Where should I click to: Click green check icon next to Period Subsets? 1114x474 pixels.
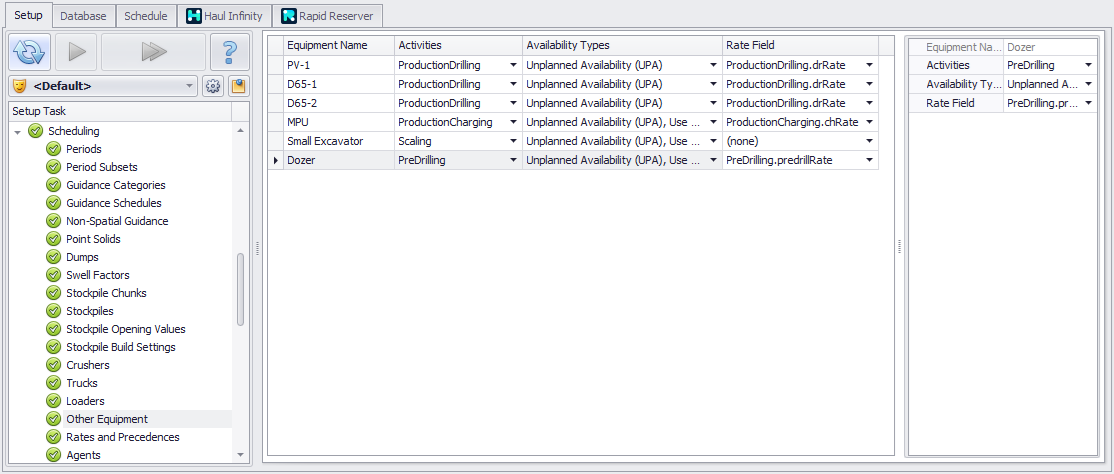click(53, 167)
